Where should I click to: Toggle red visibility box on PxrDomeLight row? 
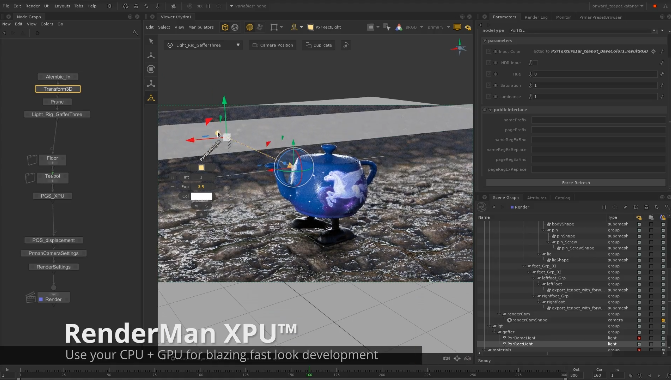639,338
